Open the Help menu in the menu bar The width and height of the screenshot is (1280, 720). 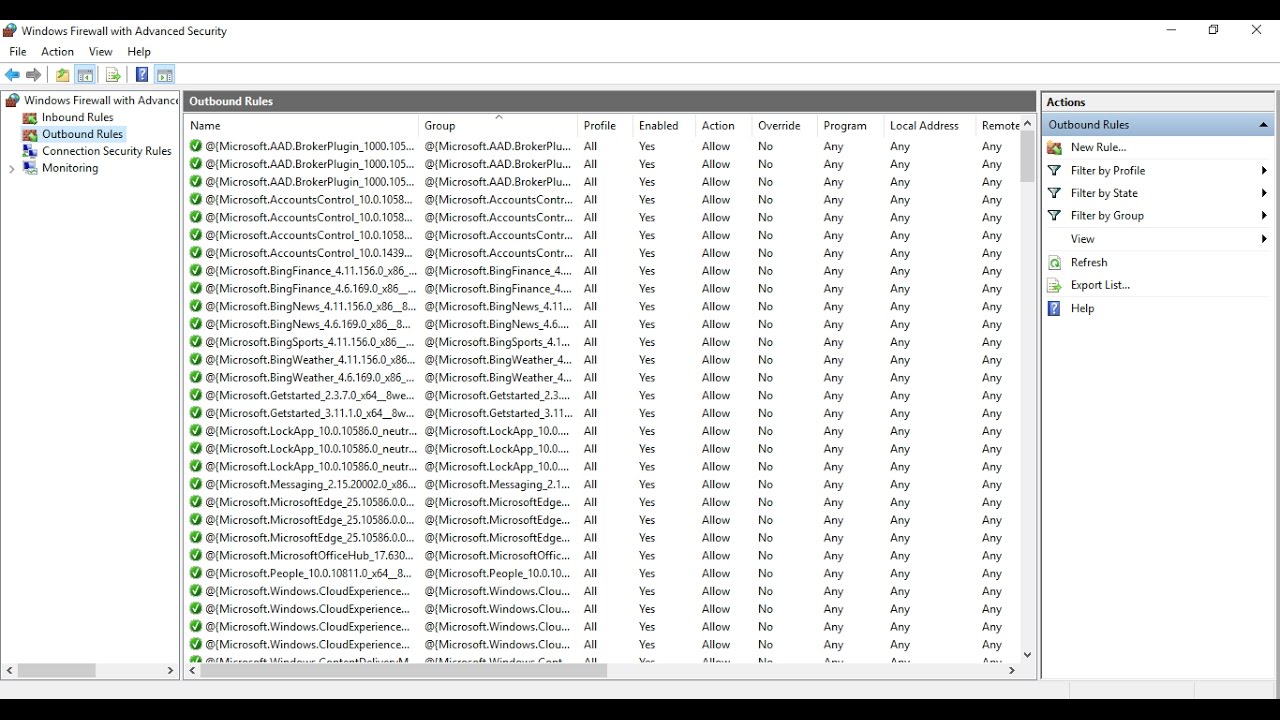point(139,52)
